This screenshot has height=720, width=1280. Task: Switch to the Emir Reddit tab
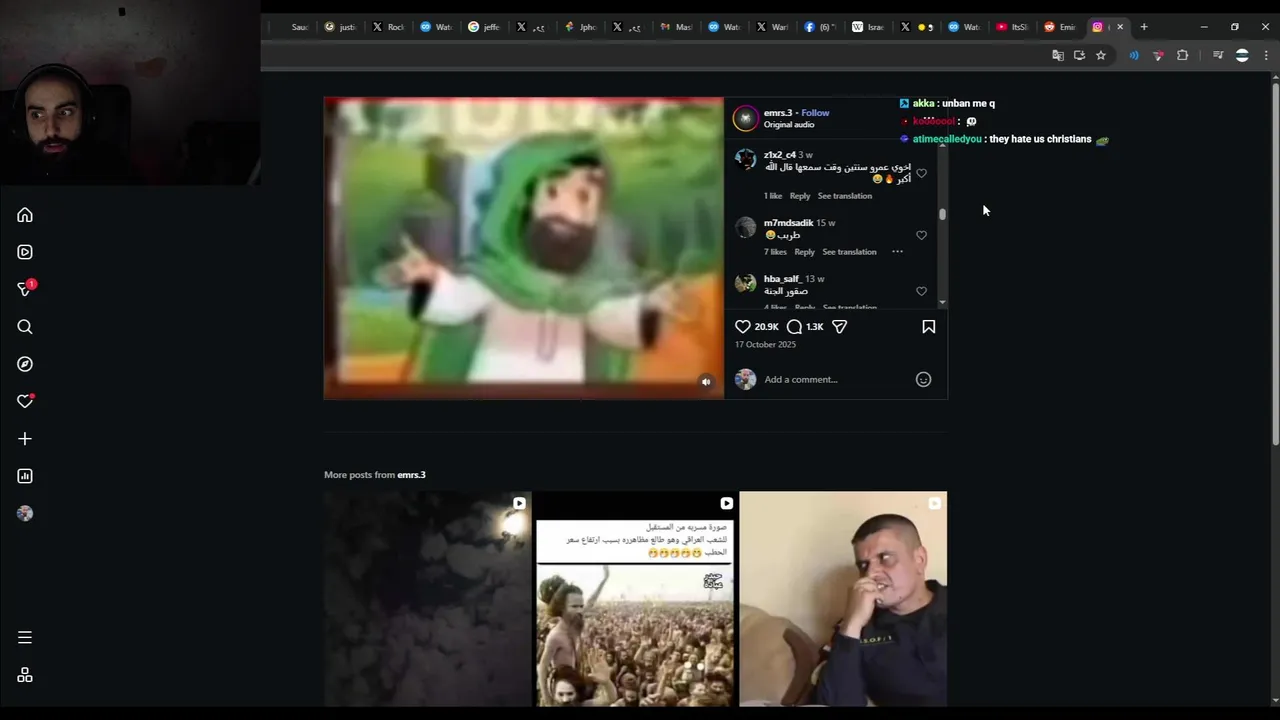click(1060, 27)
